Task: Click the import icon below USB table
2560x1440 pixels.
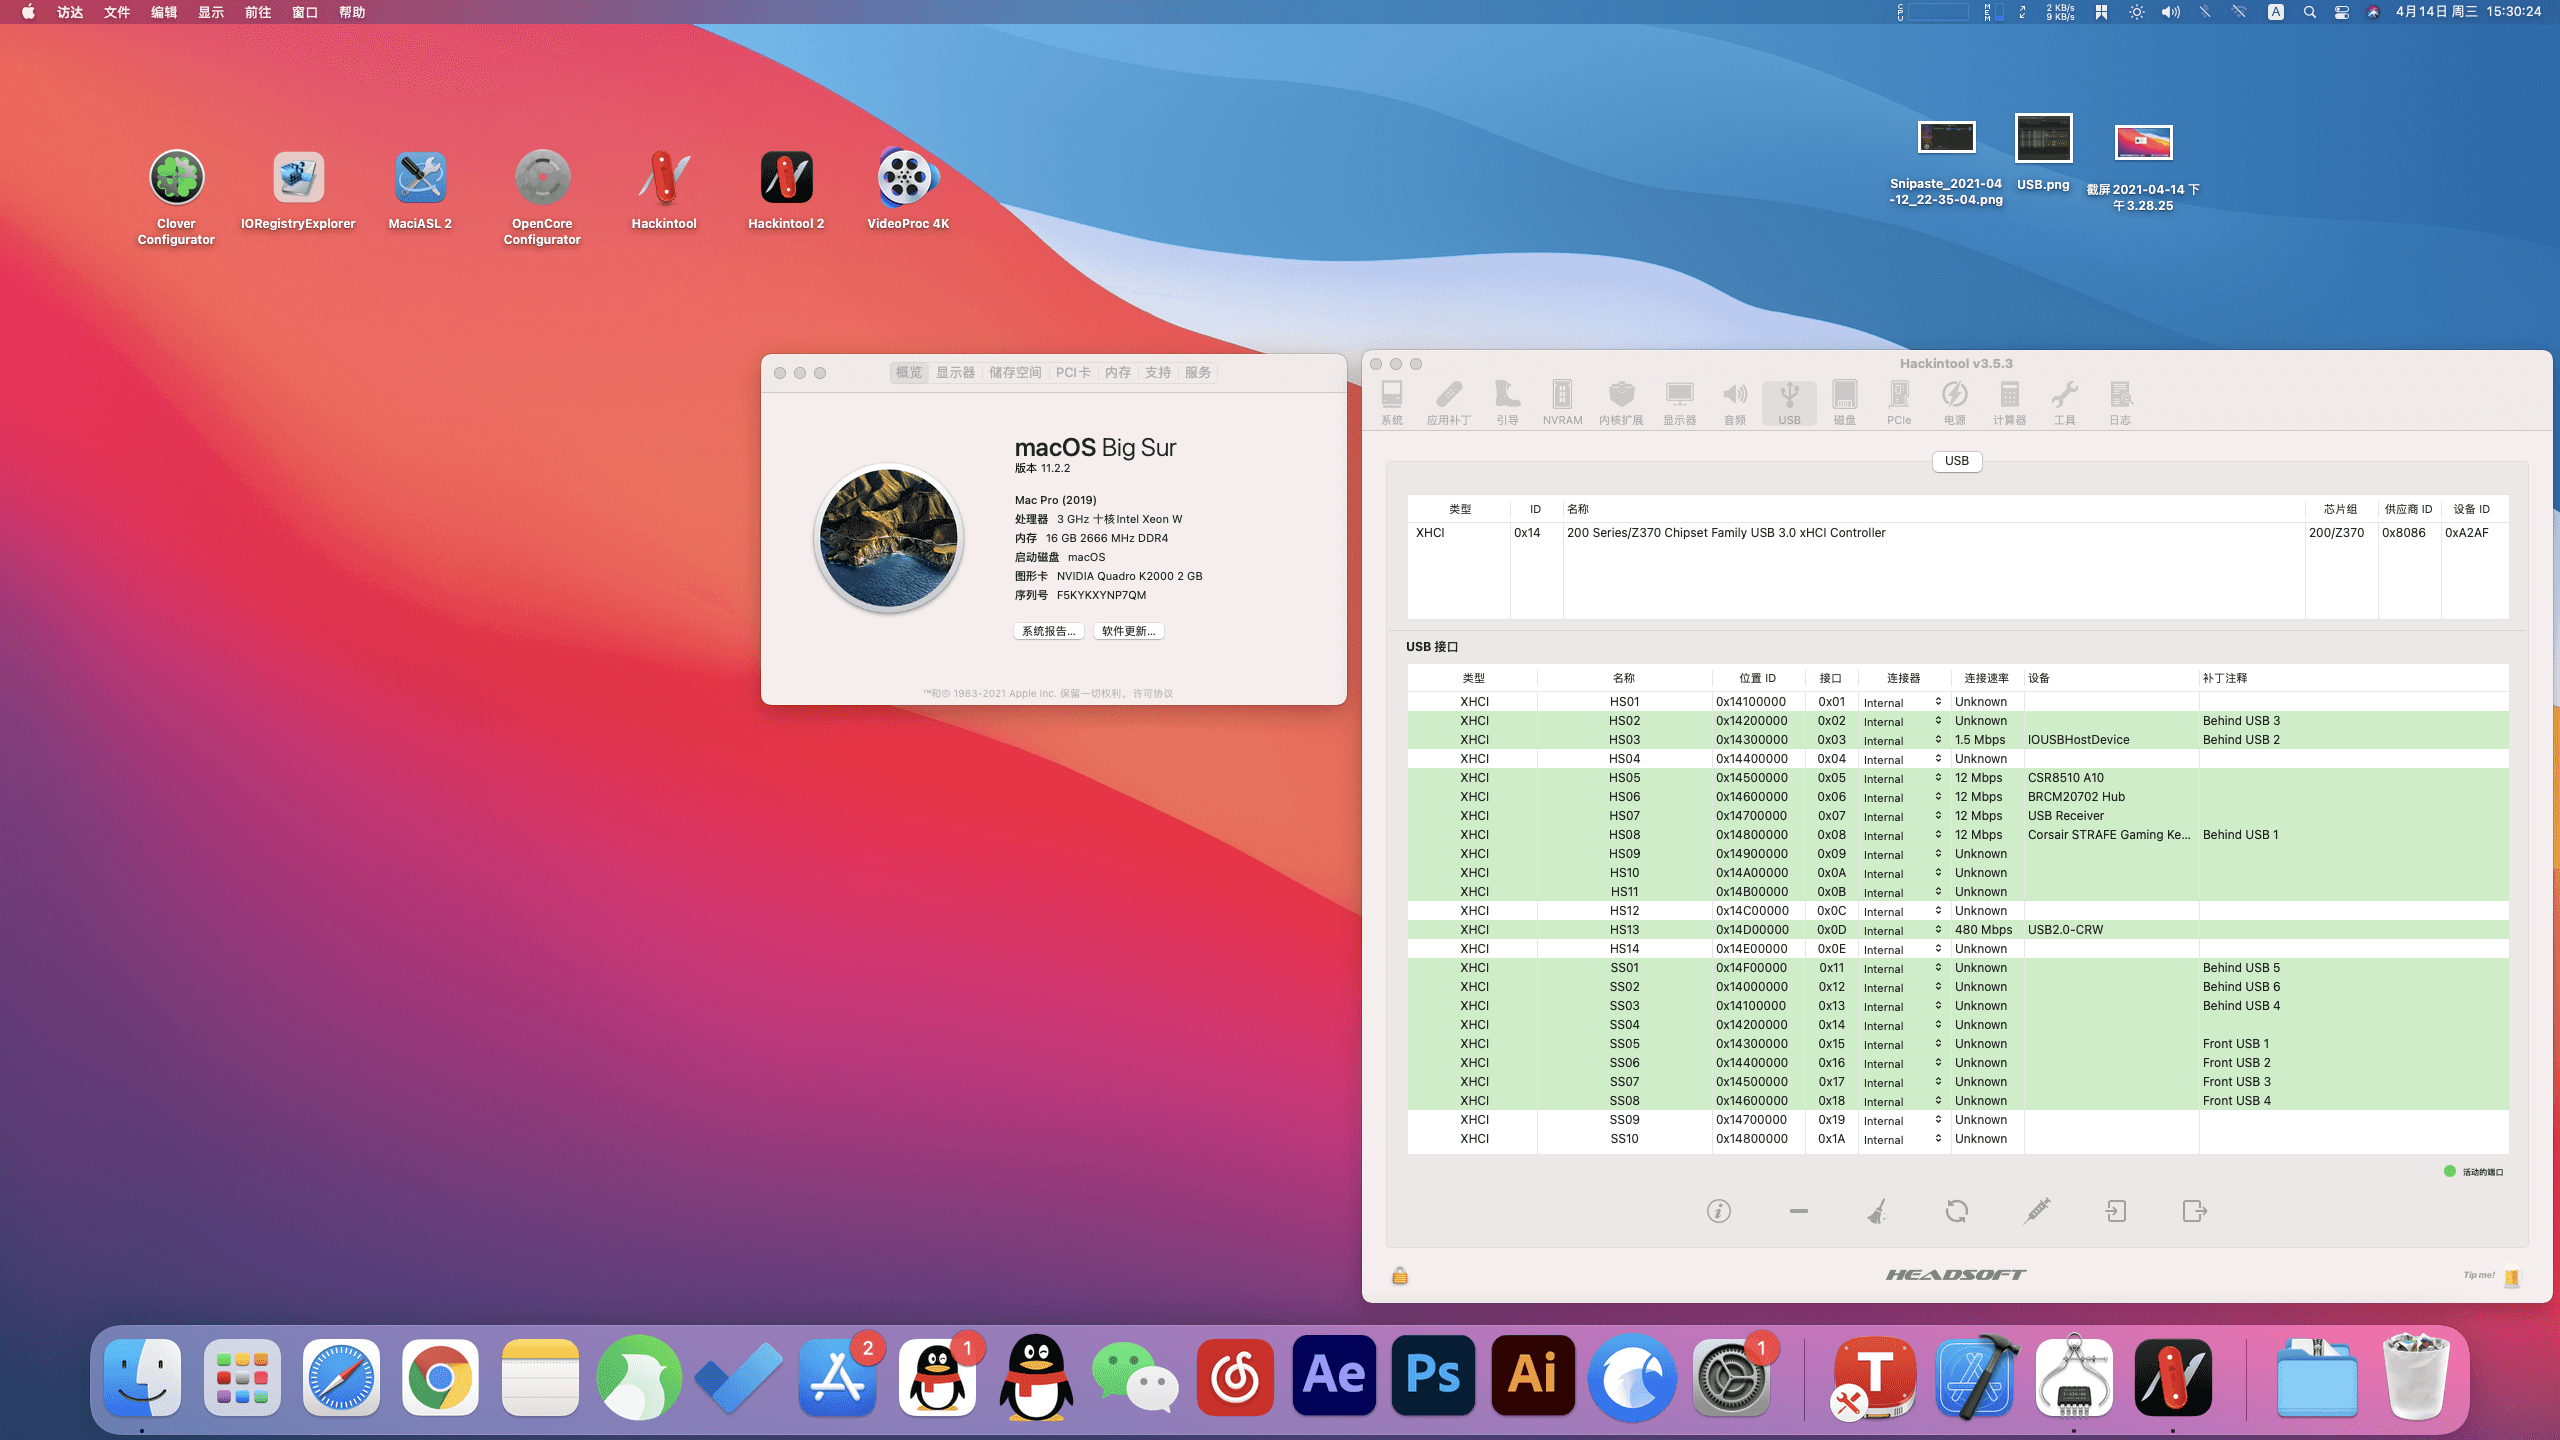Action: click(x=2116, y=1211)
